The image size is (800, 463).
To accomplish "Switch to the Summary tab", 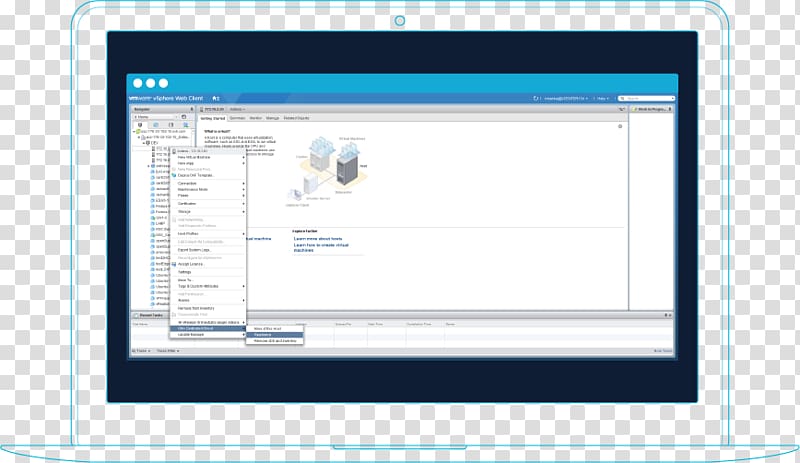I will (237, 118).
